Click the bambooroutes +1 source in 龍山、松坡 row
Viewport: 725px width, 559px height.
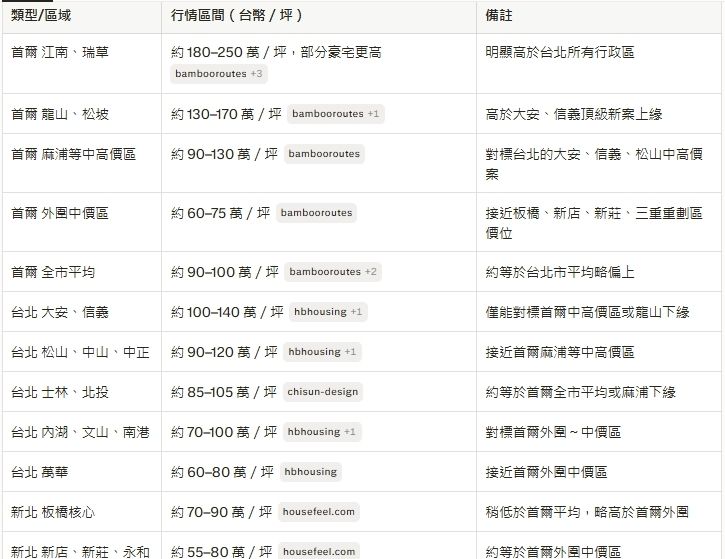335,114
